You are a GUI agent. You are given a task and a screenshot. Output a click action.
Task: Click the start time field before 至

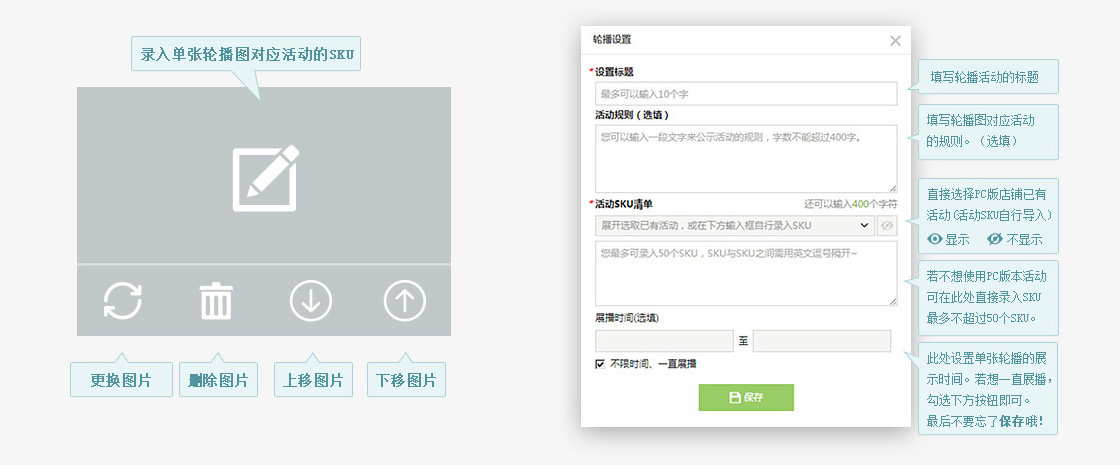tap(664, 341)
